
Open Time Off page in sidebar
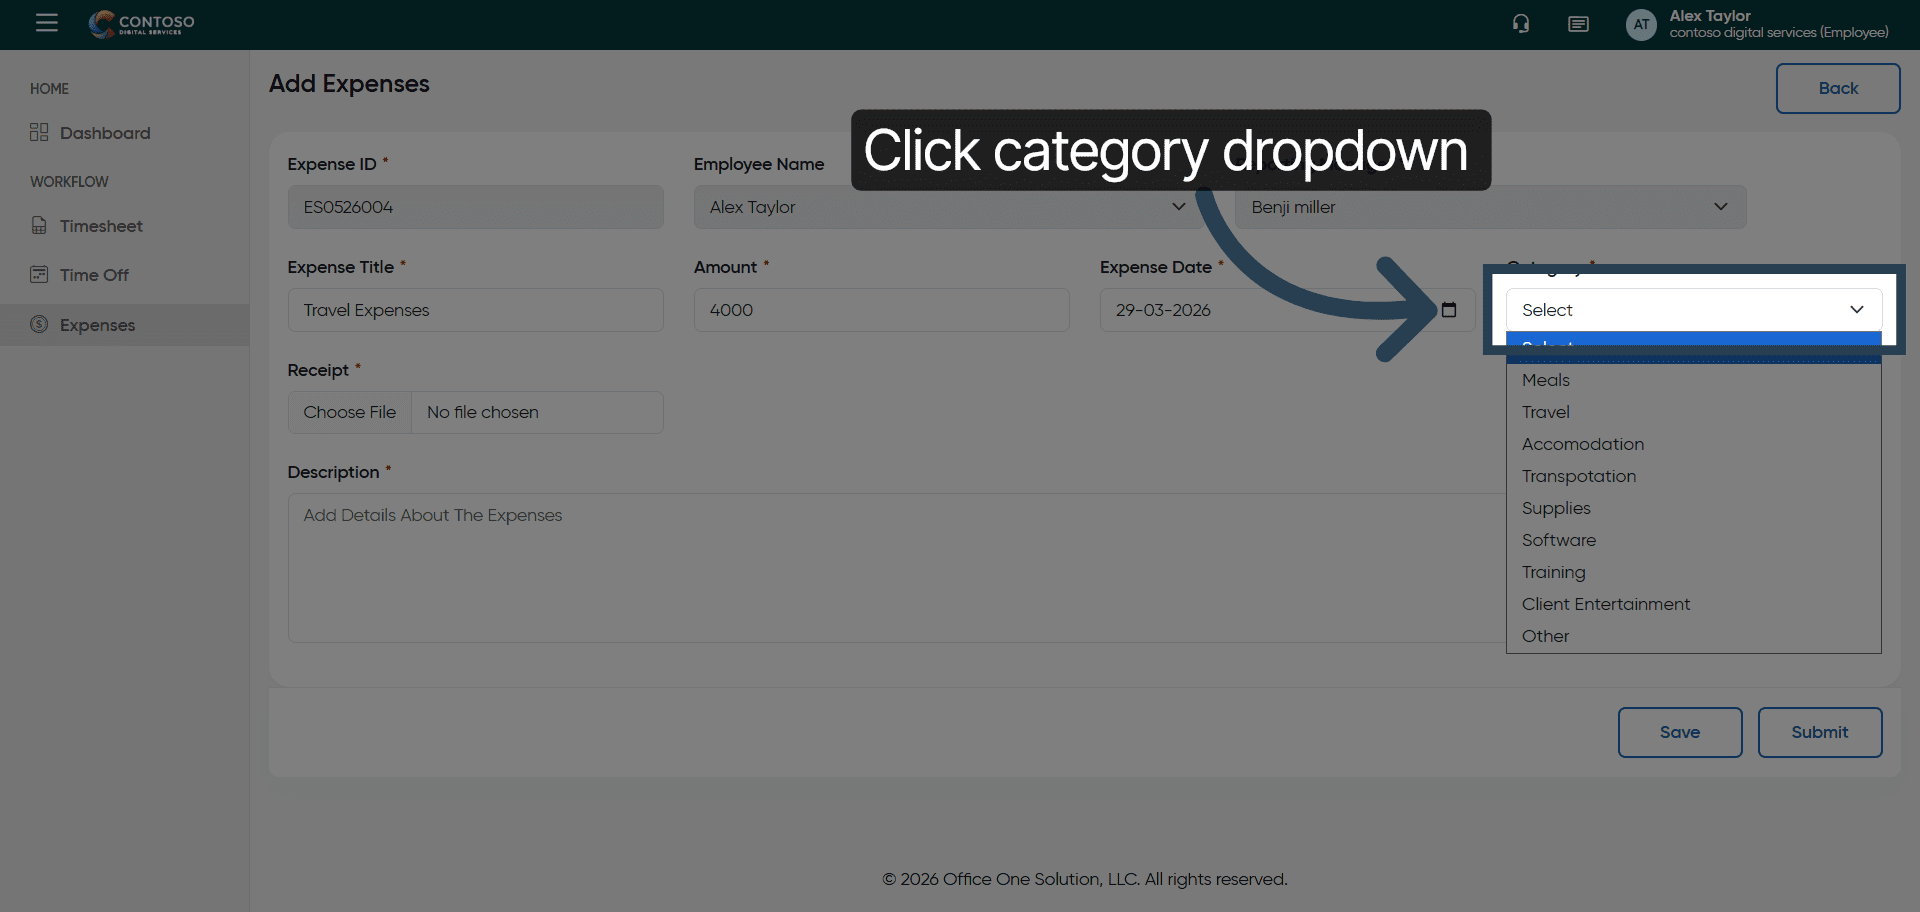click(94, 275)
